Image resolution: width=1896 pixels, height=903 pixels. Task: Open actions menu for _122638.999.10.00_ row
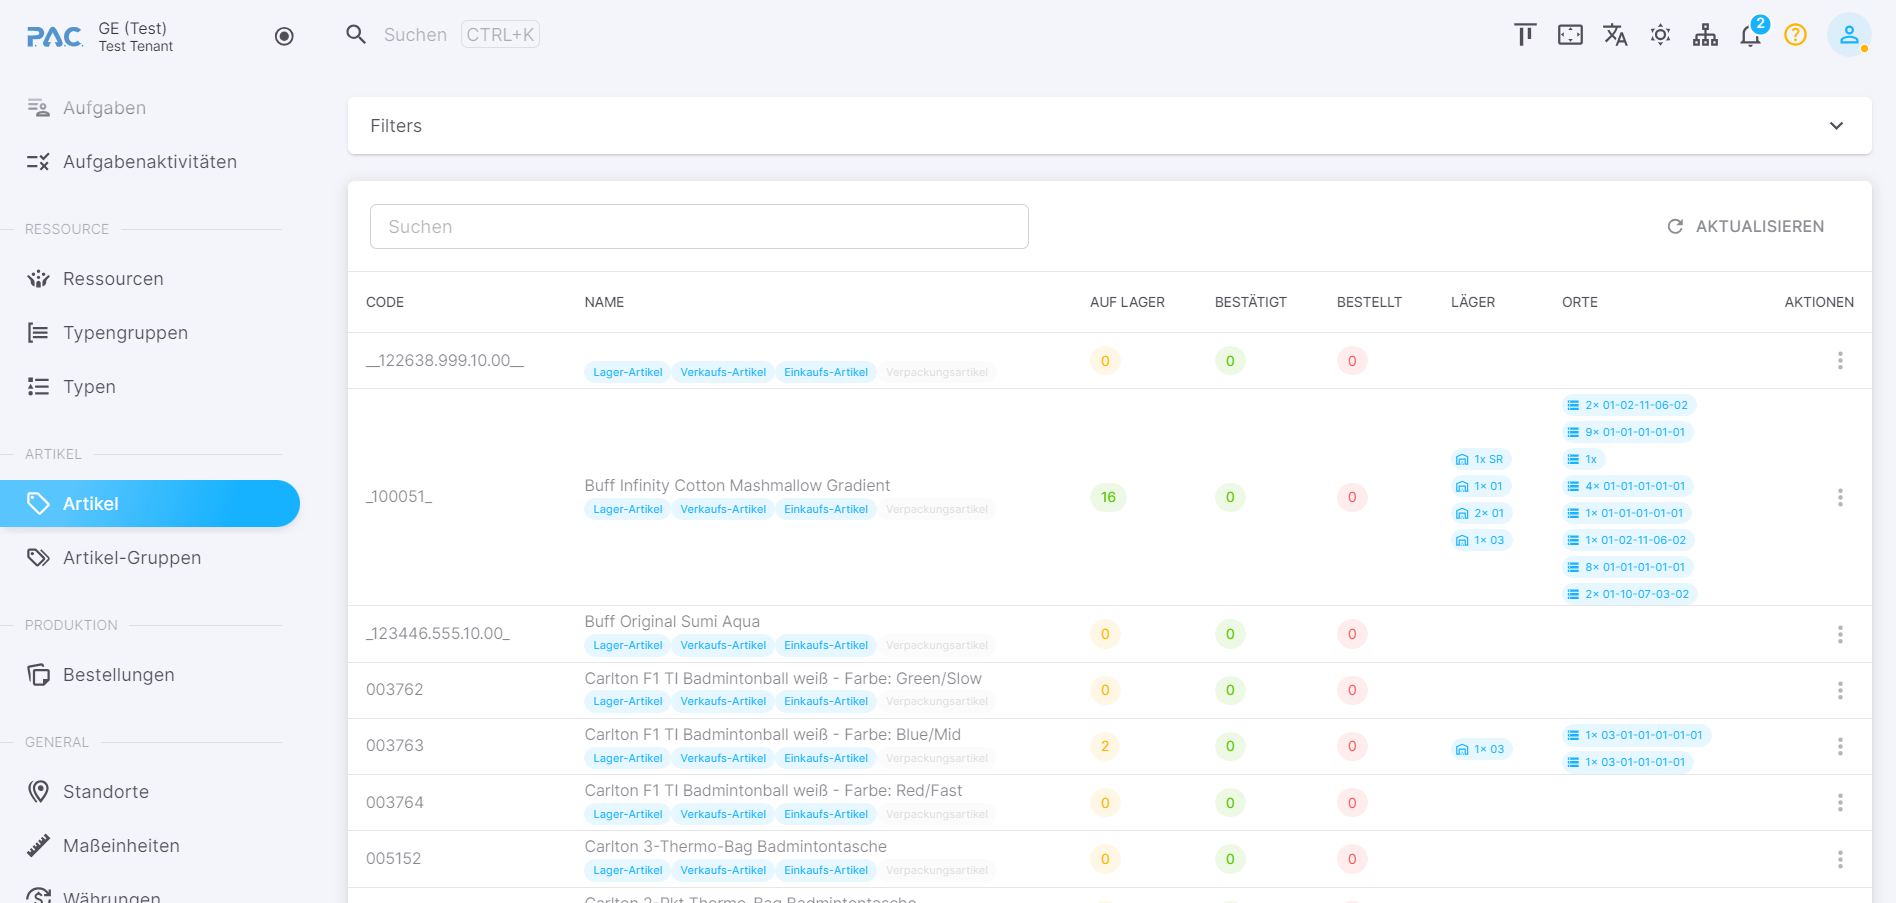pyautogui.click(x=1840, y=361)
